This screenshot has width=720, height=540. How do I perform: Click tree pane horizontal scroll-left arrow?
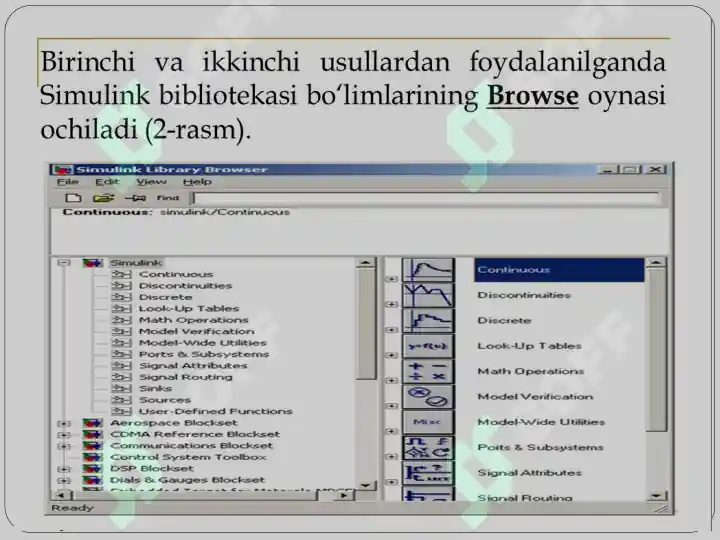click(x=62, y=495)
